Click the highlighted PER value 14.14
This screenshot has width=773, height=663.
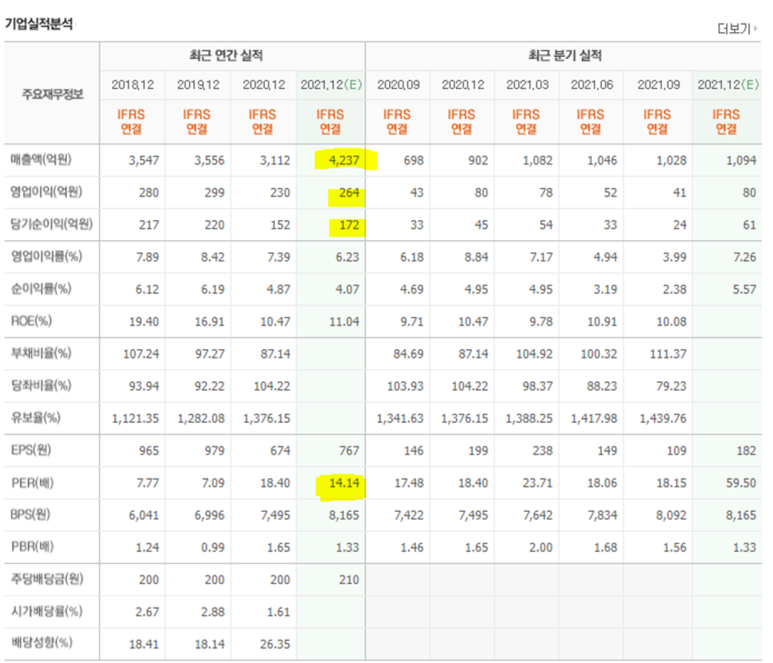coord(344,483)
